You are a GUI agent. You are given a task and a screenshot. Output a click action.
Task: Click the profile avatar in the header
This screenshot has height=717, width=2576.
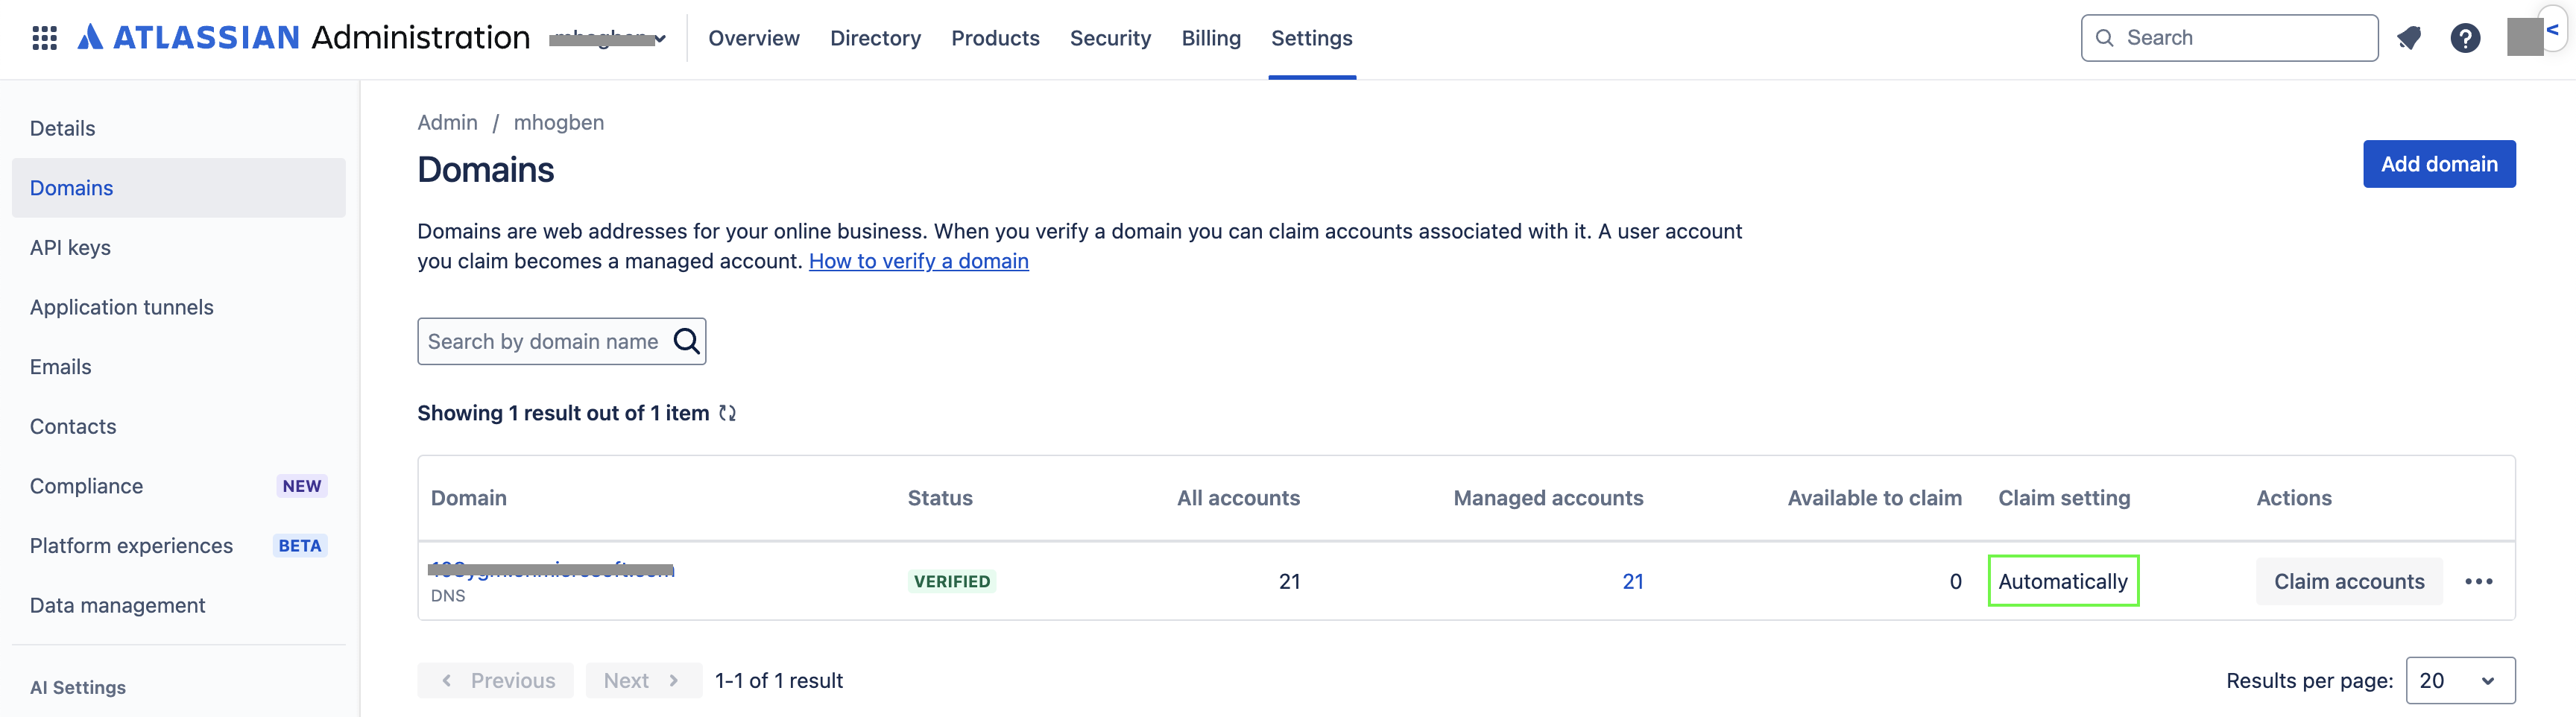pos(2525,38)
